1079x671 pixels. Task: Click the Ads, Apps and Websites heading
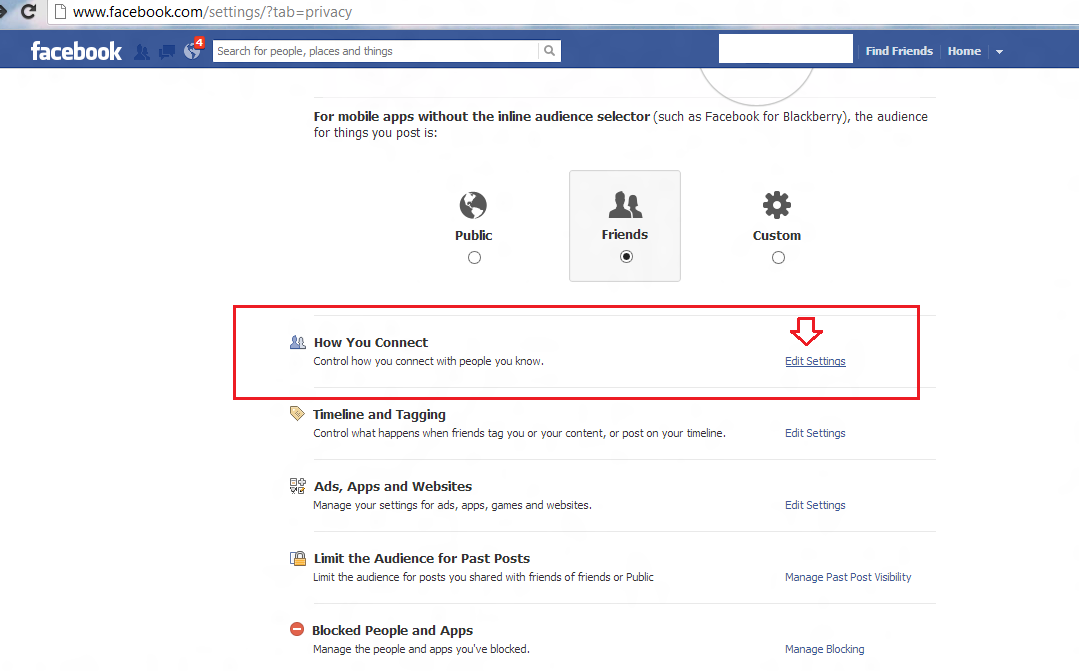tap(393, 486)
